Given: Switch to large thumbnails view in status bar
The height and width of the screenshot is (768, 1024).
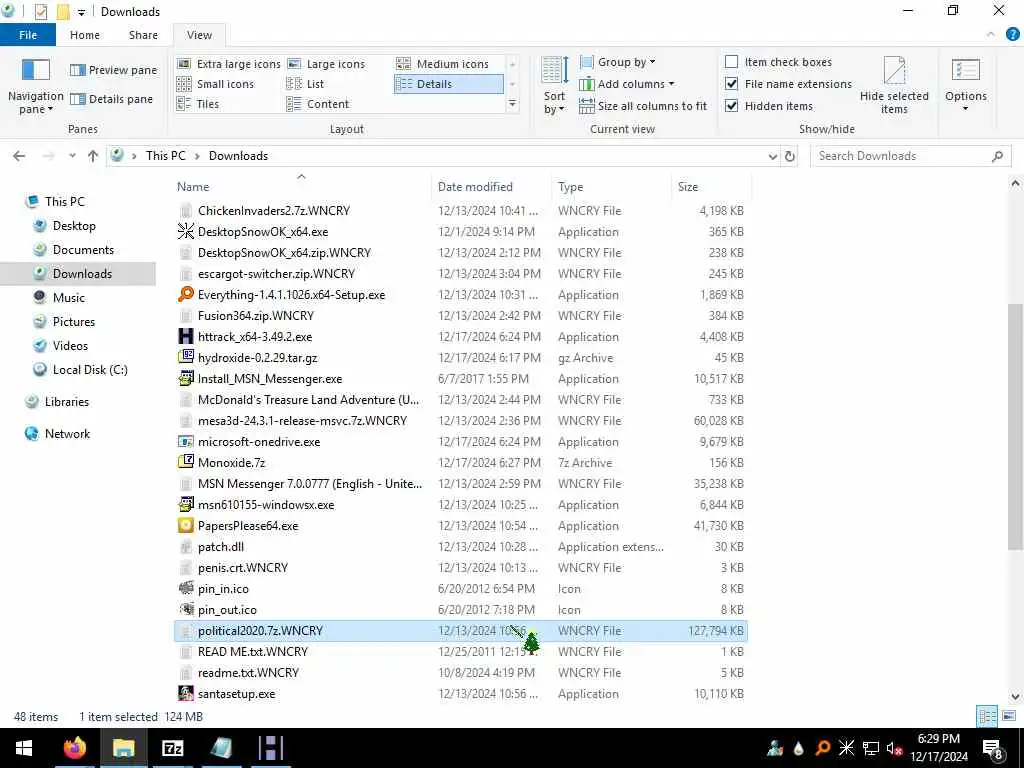Looking at the screenshot, I should pyautogui.click(x=1009, y=716).
